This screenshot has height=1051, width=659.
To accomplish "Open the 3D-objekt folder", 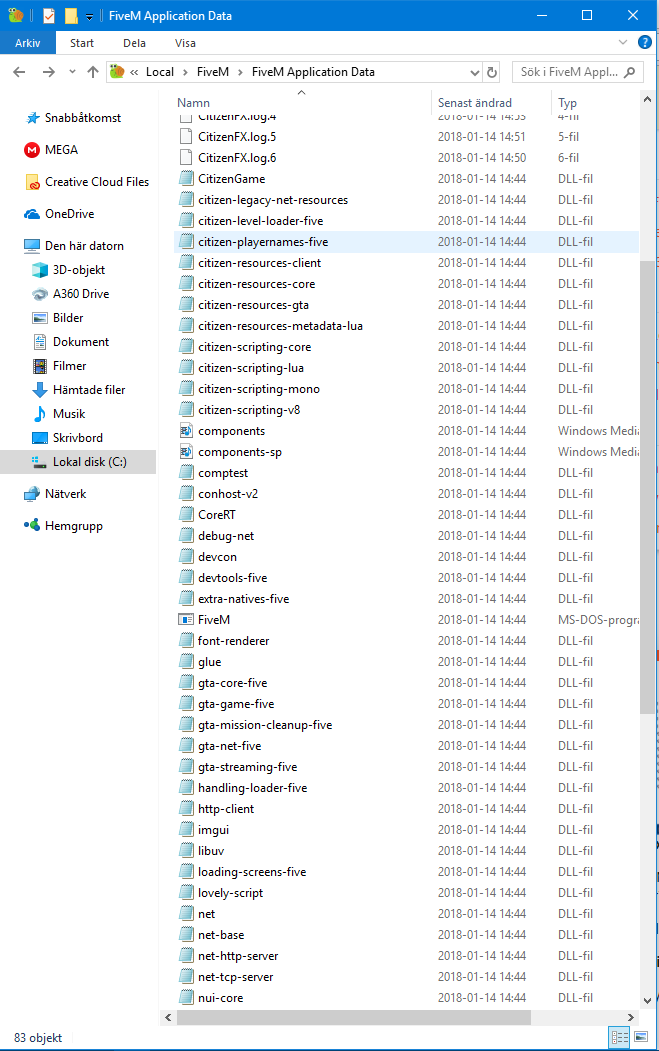I will [x=68, y=269].
